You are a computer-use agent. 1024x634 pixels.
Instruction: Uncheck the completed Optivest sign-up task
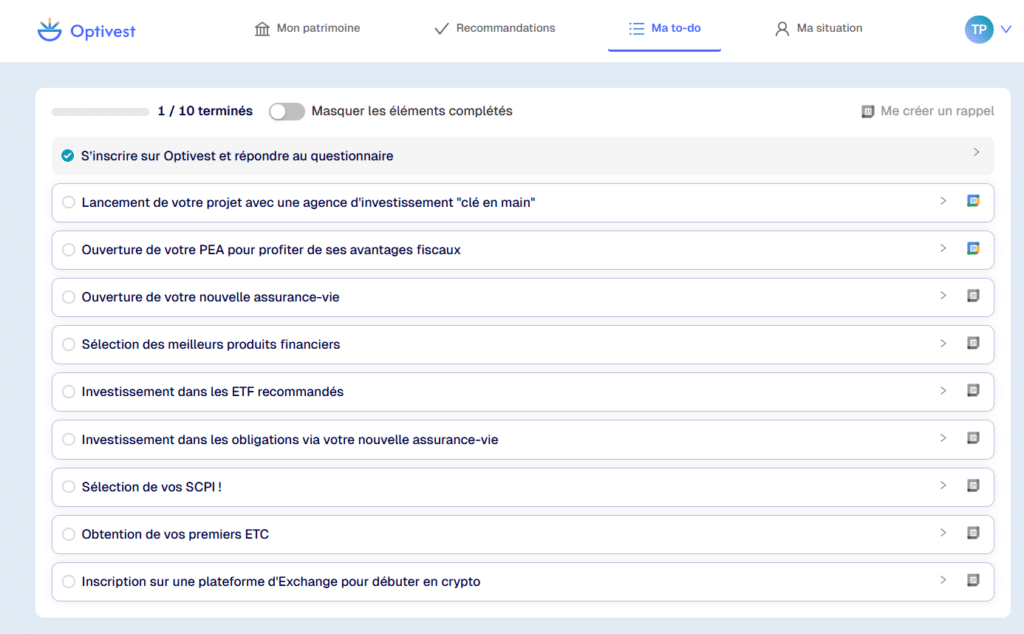(x=67, y=156)
